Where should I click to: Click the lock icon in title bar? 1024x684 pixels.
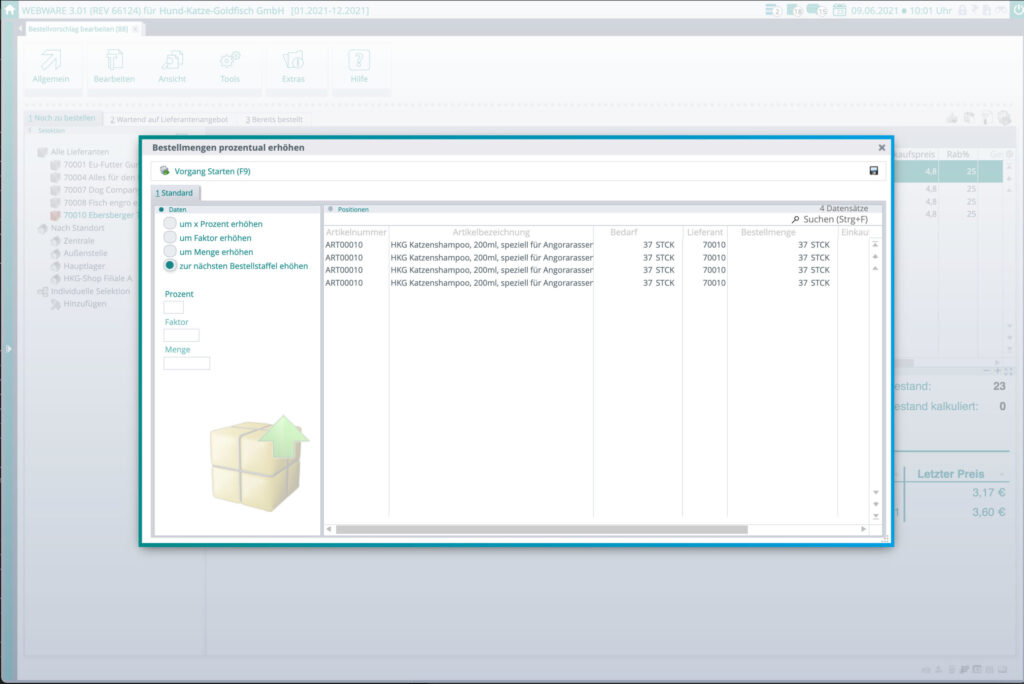962,10
